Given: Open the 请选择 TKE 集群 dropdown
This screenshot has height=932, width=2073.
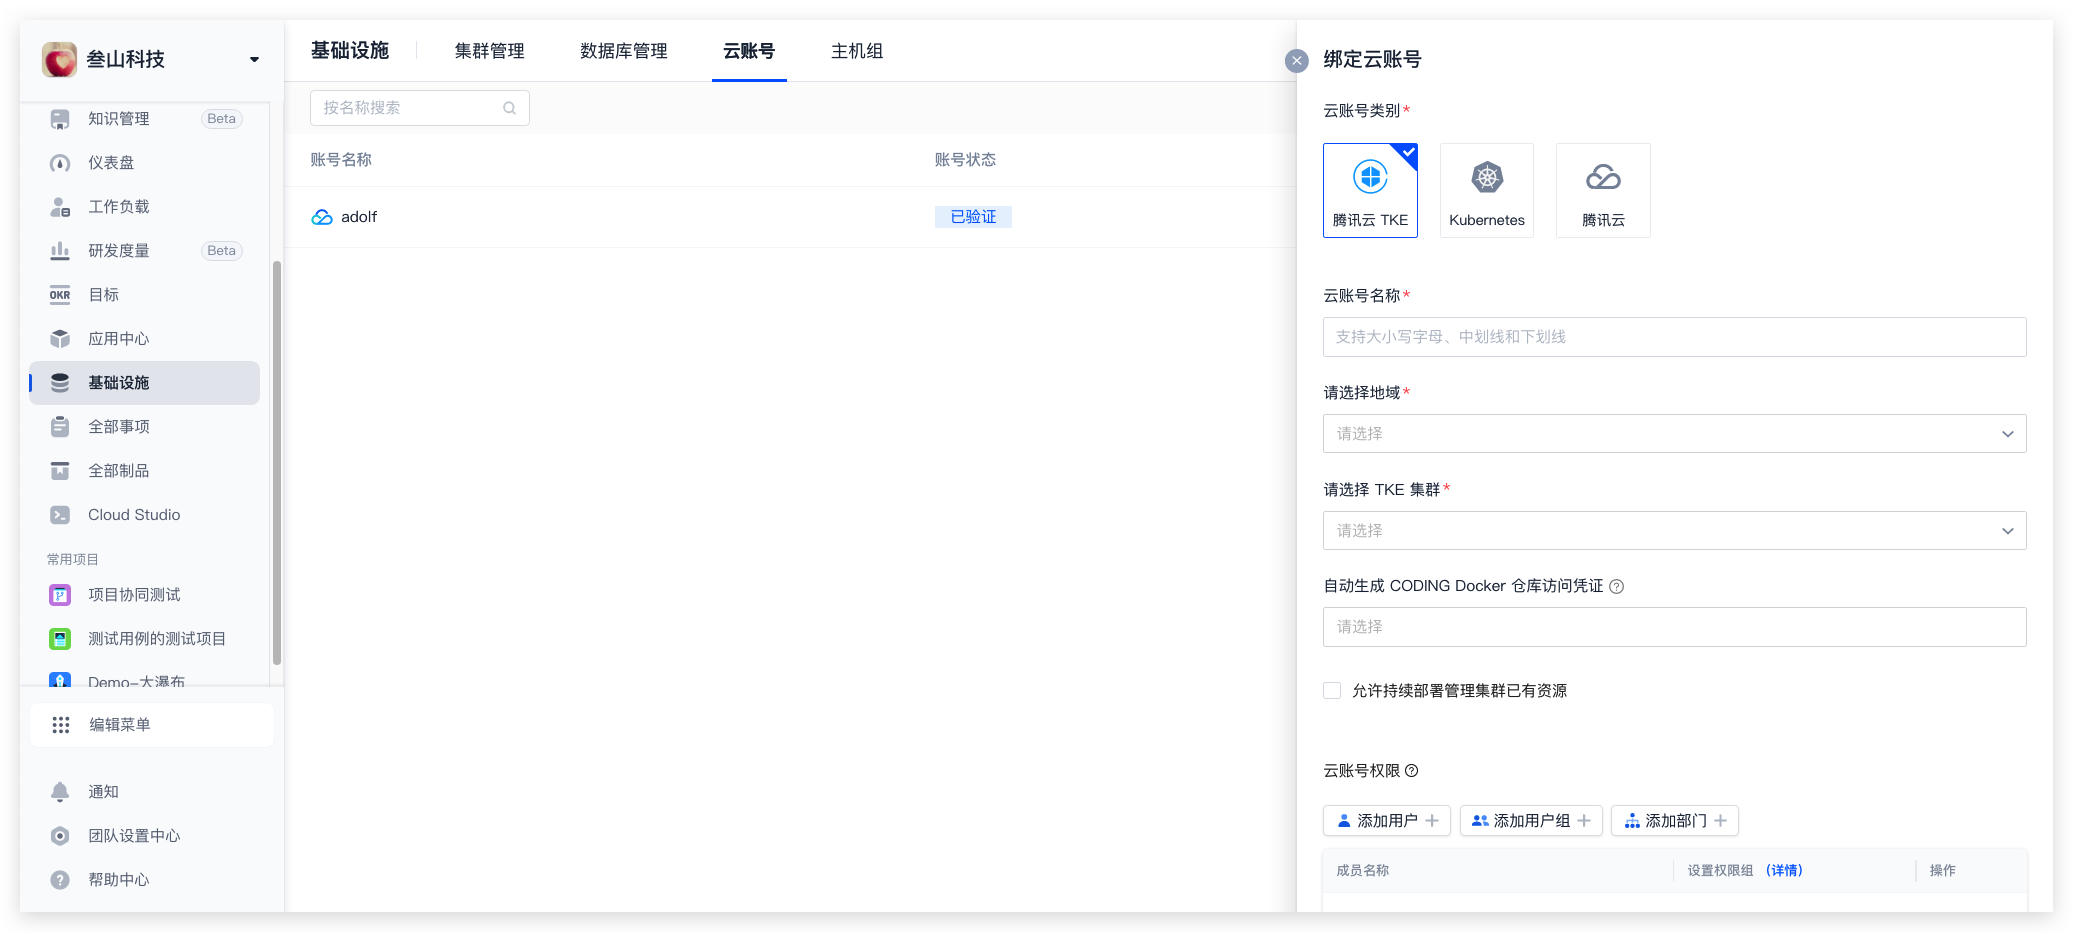Looking at the screenshot, I should coord(1675,531).
